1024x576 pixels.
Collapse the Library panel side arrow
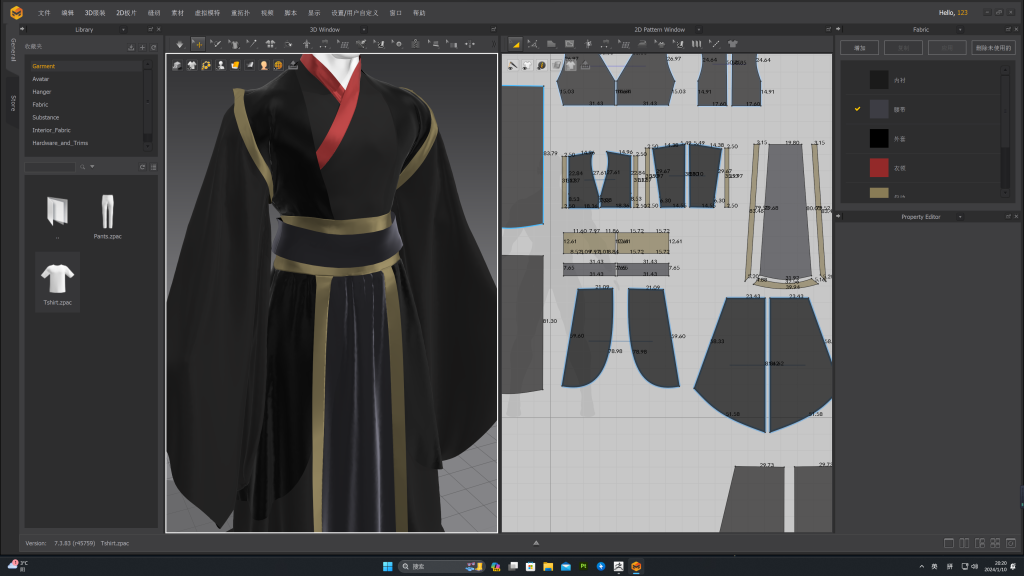coord(22,29)
